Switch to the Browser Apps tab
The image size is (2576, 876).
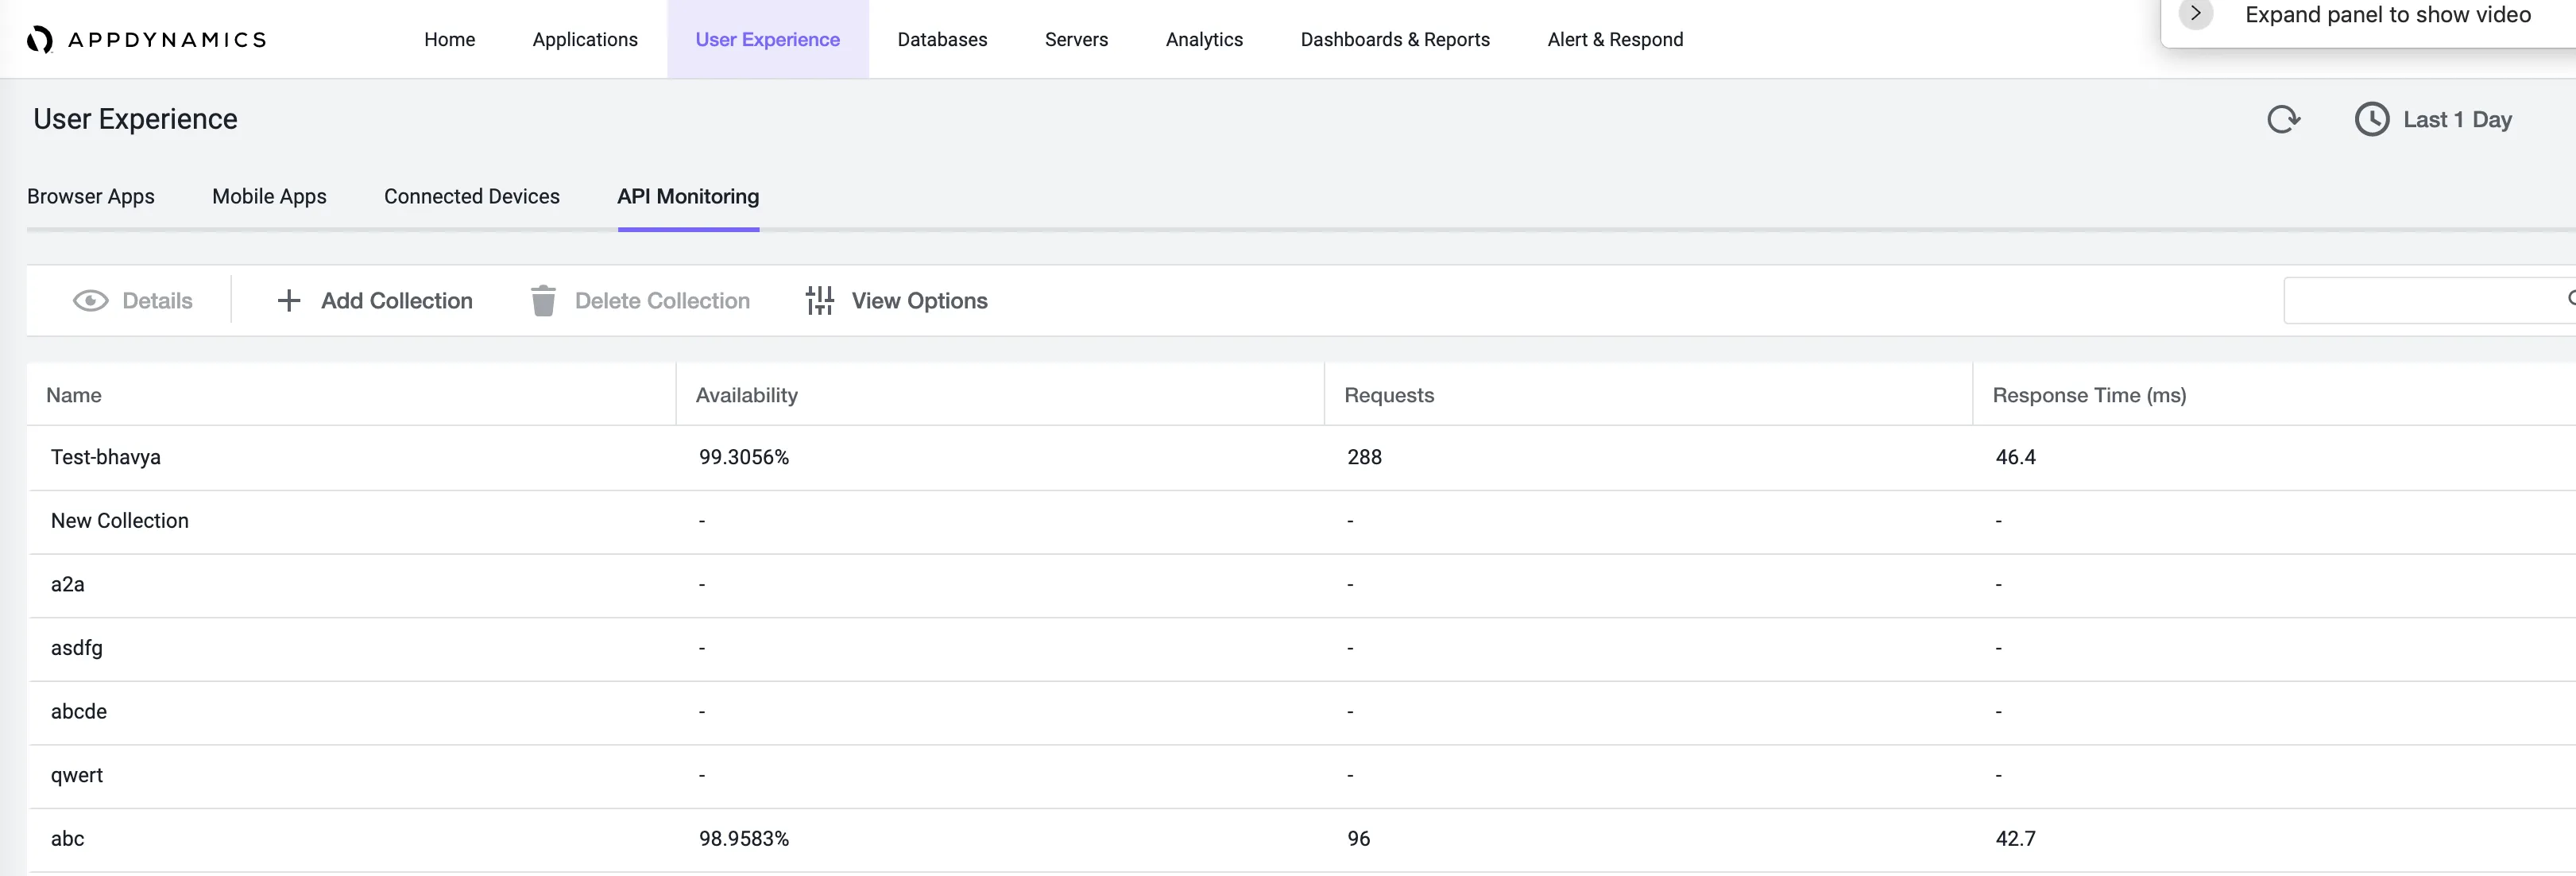point(91,196)
